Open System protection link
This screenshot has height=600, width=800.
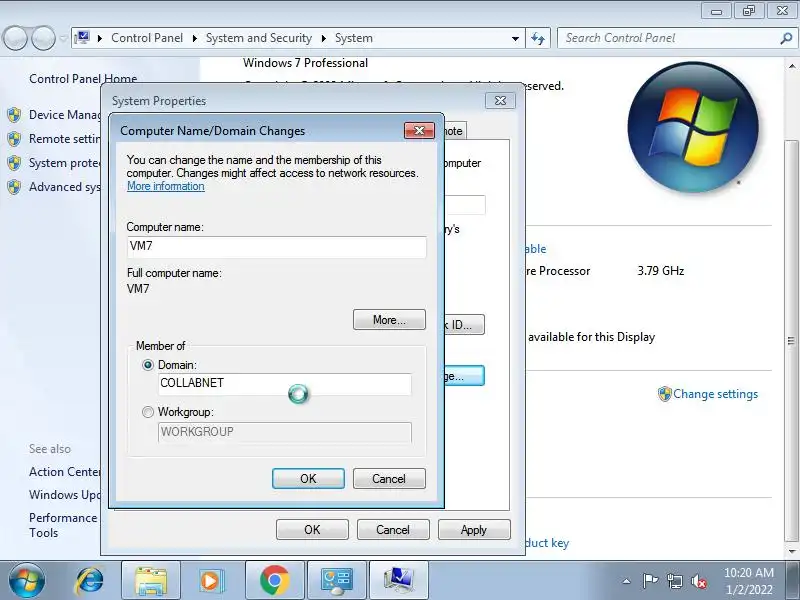(x=65, y=163)
